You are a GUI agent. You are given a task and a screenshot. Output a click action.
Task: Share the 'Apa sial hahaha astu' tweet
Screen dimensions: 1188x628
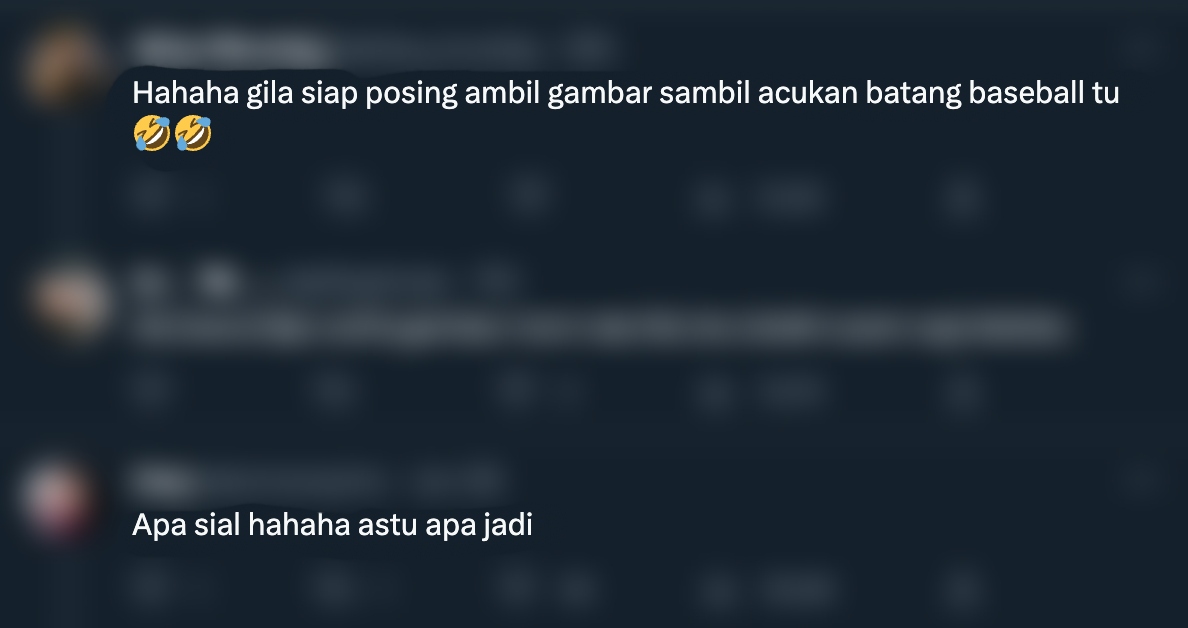pyautogui.click(x=963, y=588)
